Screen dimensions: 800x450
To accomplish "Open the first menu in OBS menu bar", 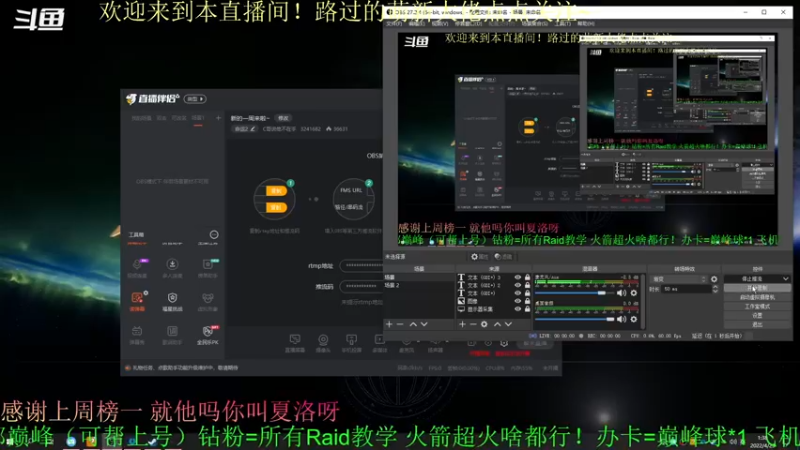I will coord(394,23).
